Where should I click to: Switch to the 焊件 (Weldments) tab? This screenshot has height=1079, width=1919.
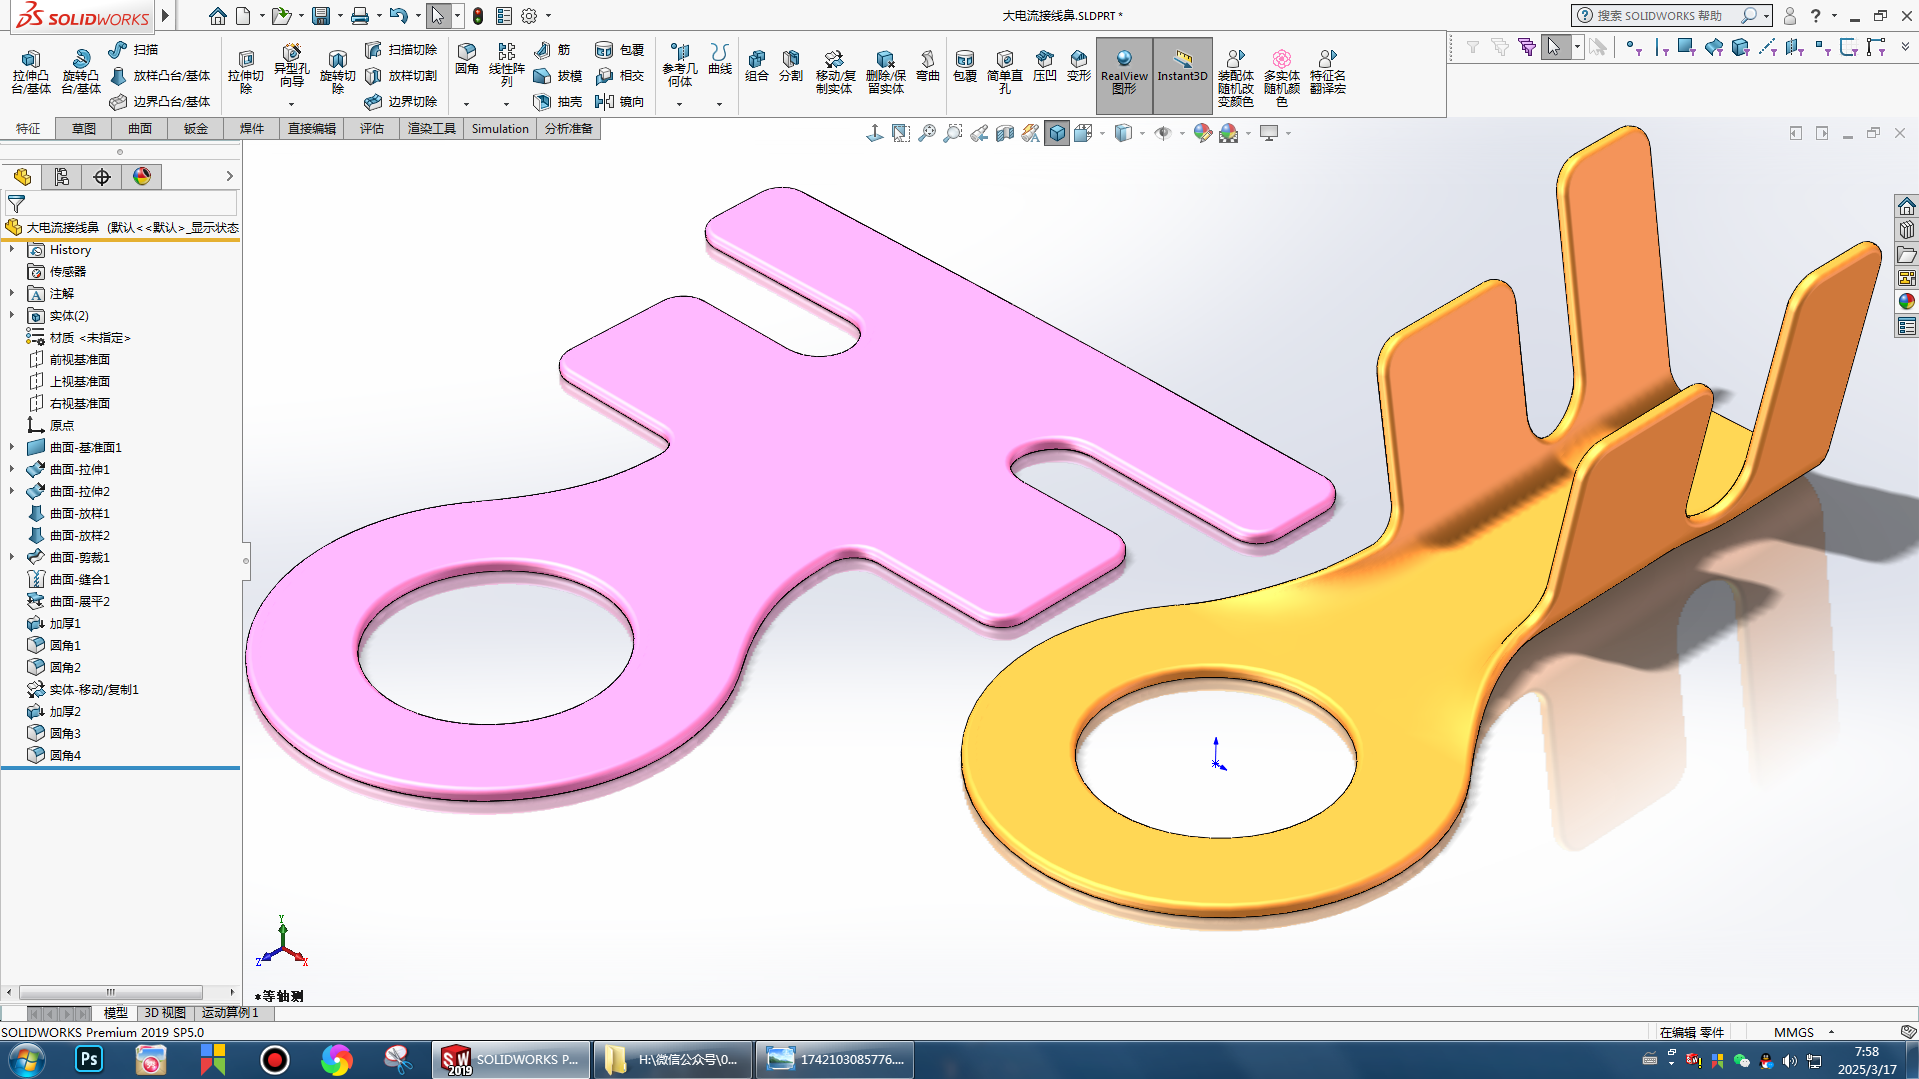pyautogui.click(x=252, y=128)
